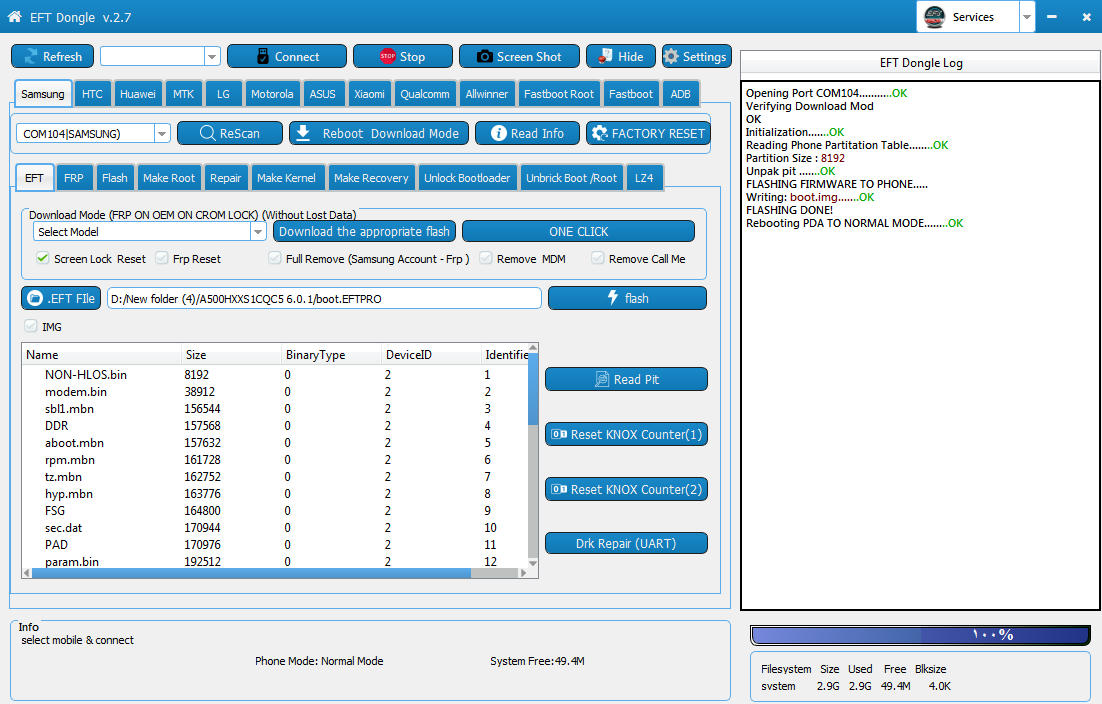Screen dimensions: 1102x704
Task: Open the Unlock Bootloader tab
Action: (x=467, y=178)
